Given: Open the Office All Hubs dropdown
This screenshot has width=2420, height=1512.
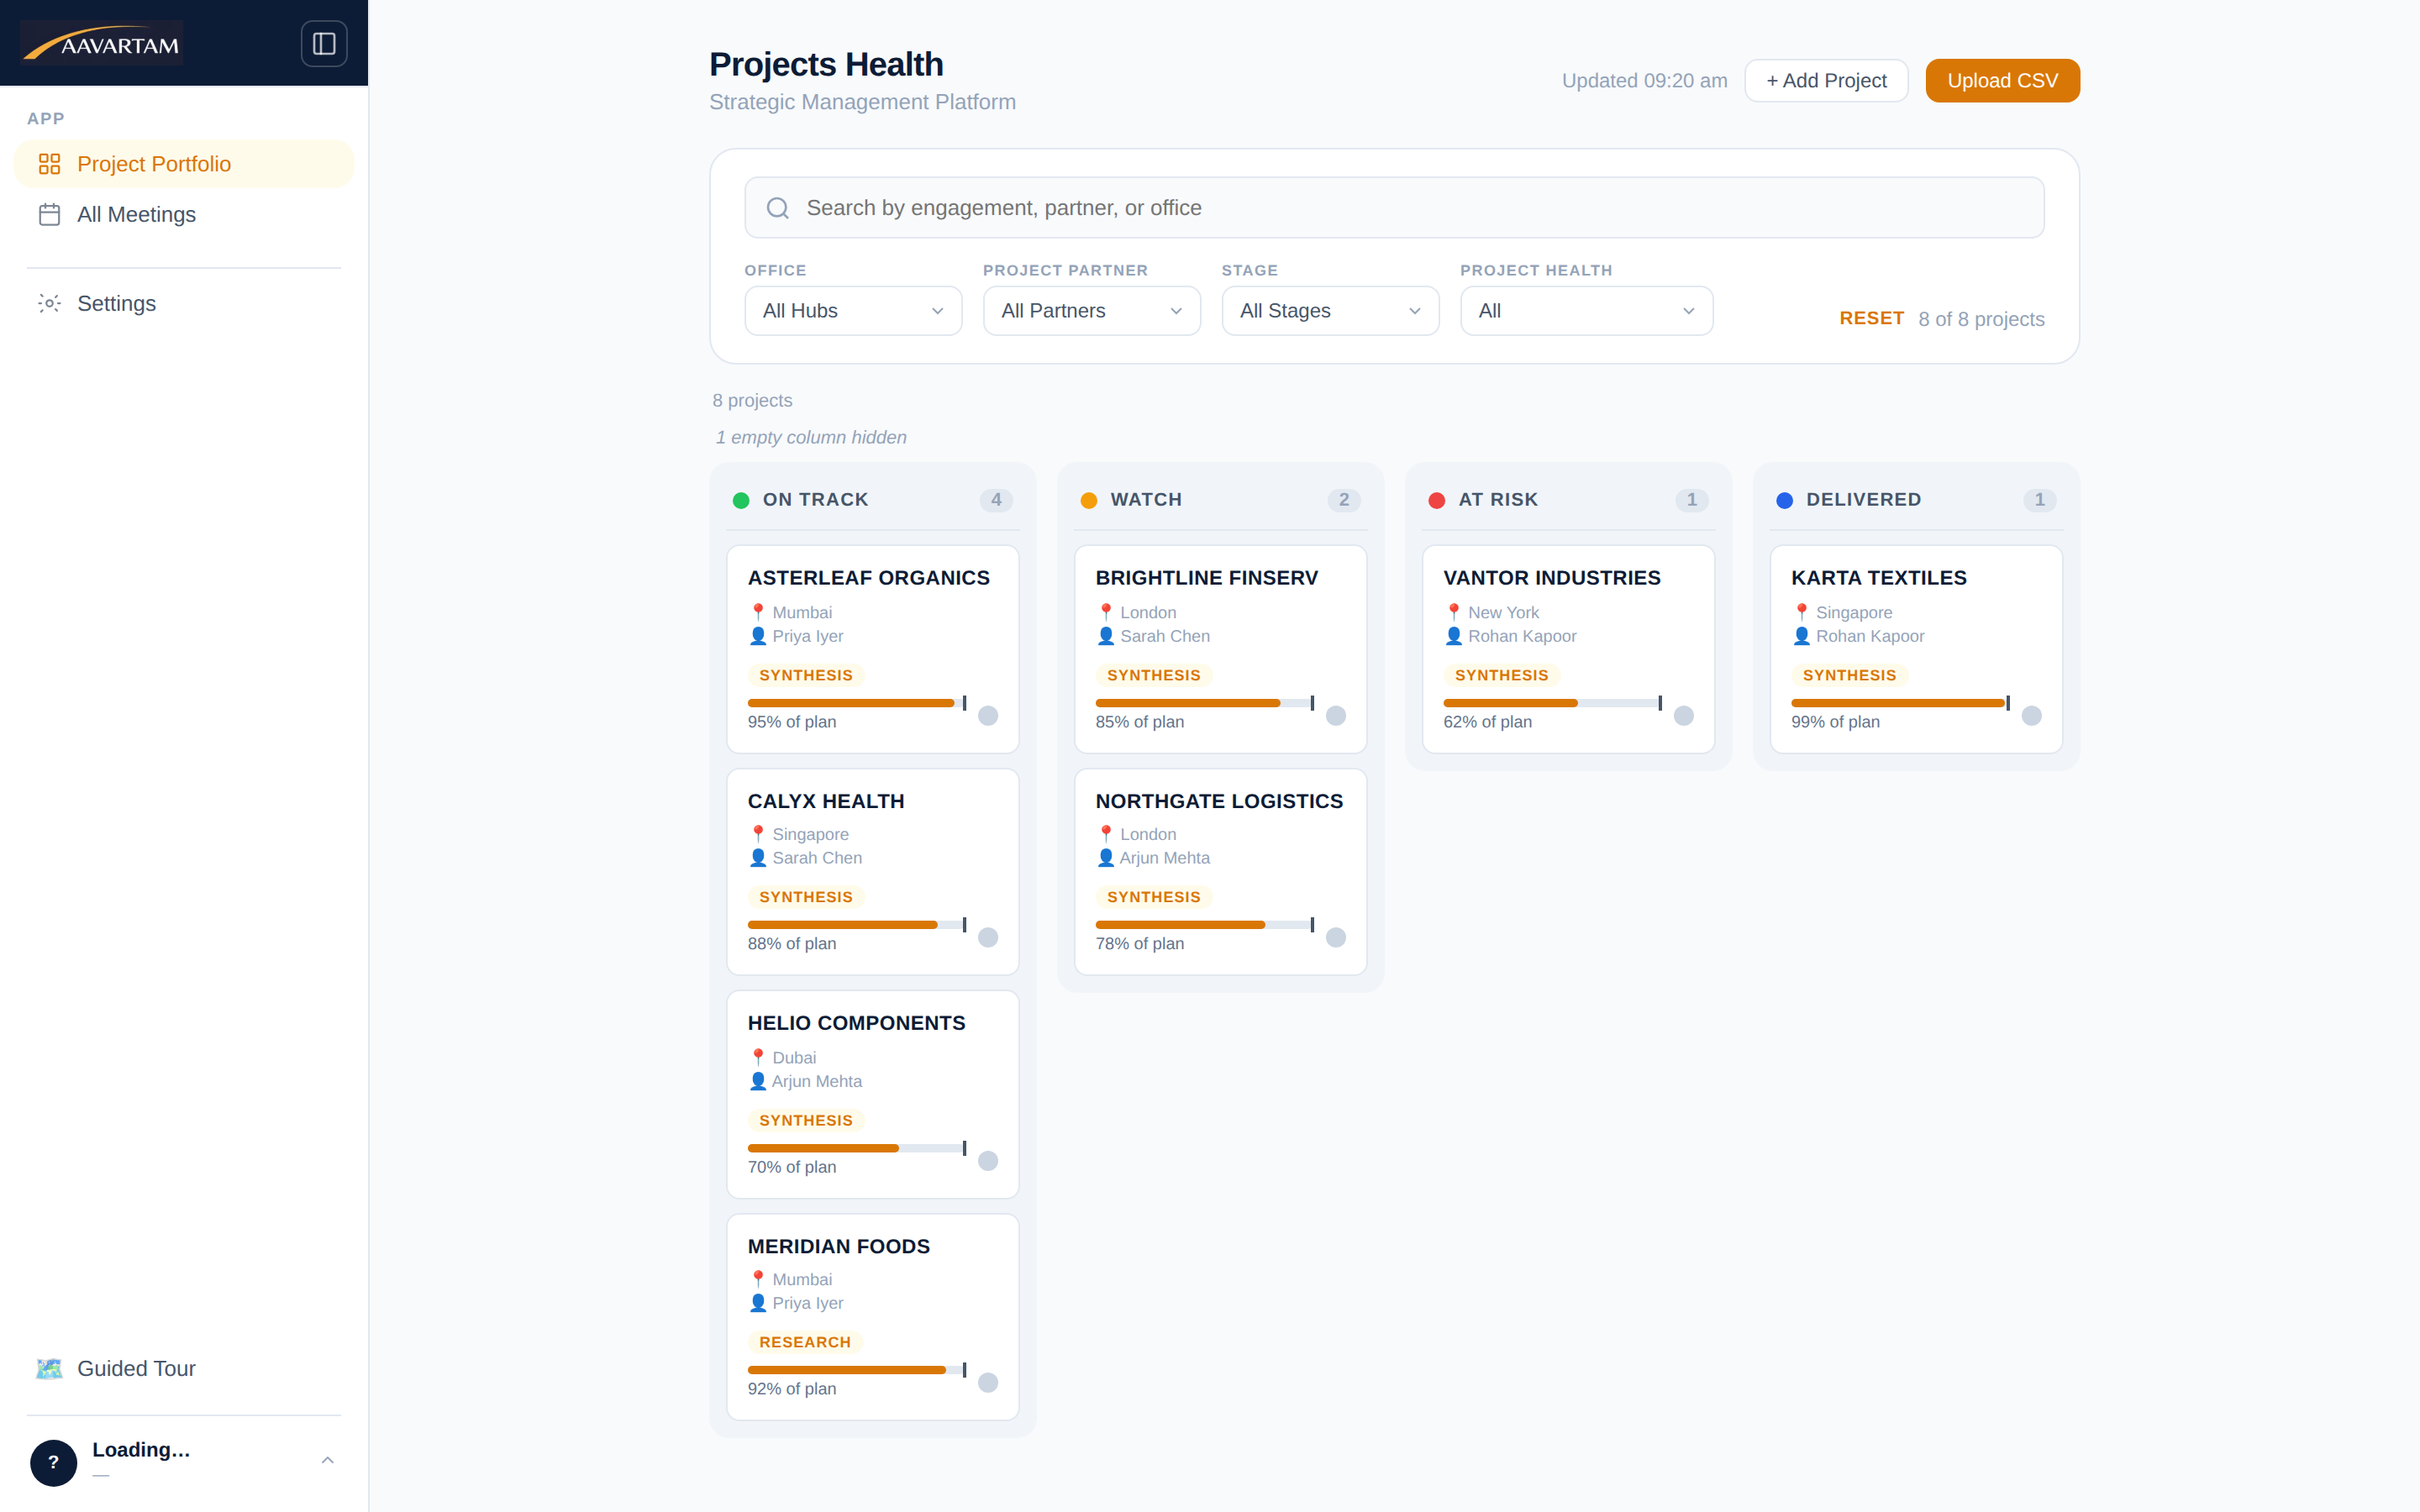Looking at the screenshot, I should [x=853, y=311].
